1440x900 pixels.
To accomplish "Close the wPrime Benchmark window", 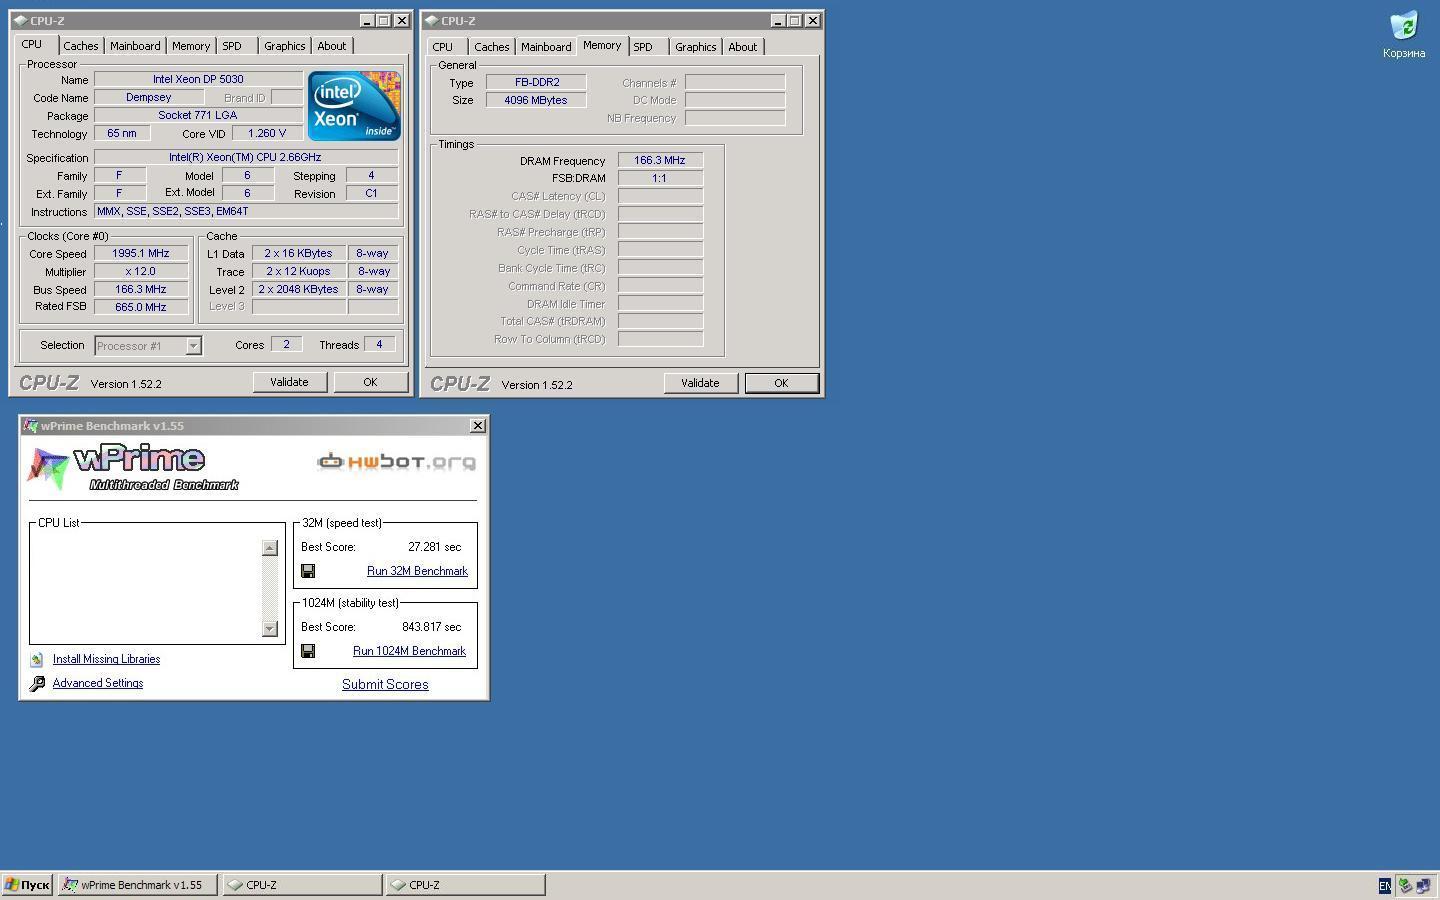I will point(478,426).
